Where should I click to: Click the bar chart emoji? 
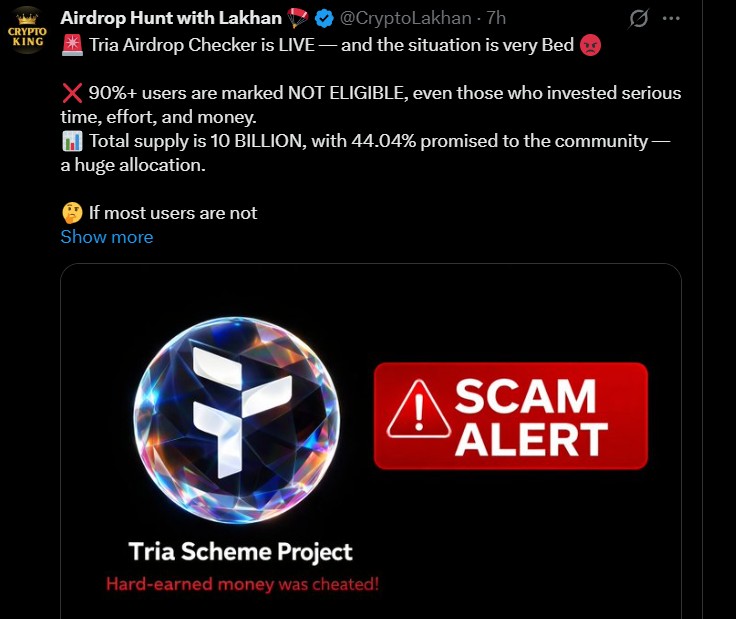72,141
